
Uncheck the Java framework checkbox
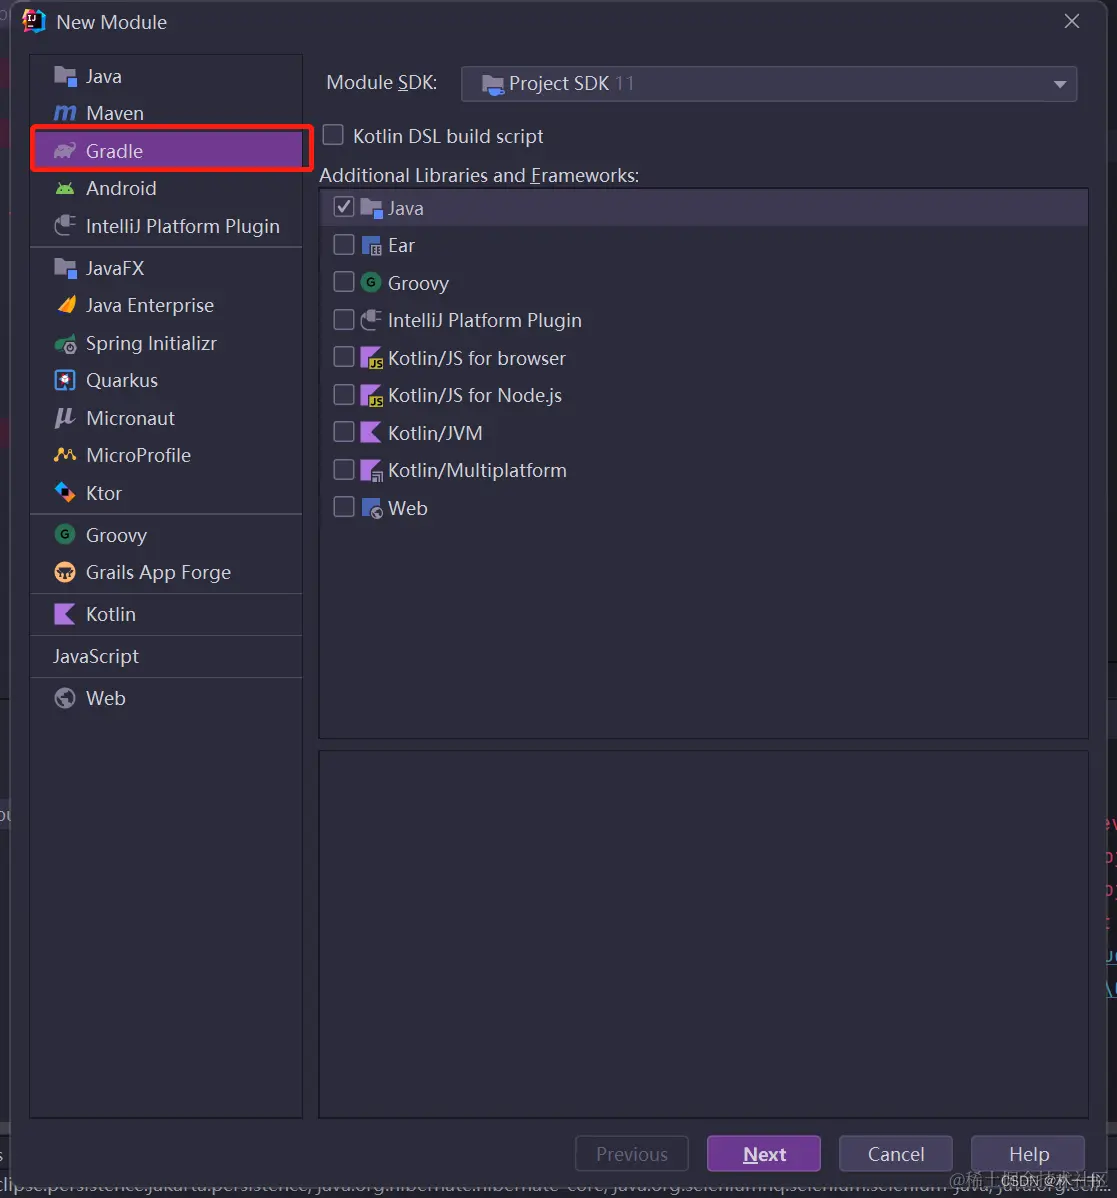click(x=344, y=207)
